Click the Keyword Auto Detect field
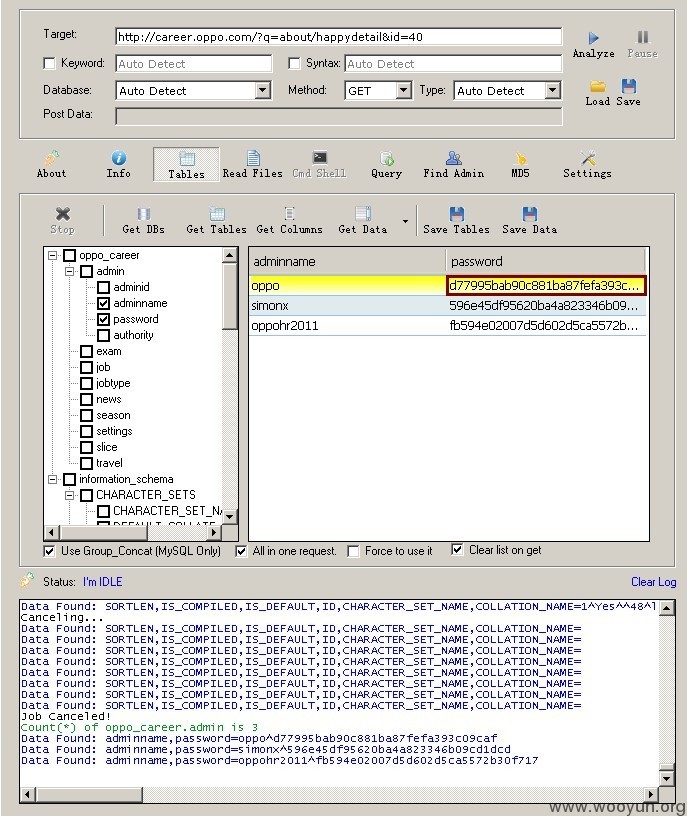Screen dimensions: 687x816 193,64
